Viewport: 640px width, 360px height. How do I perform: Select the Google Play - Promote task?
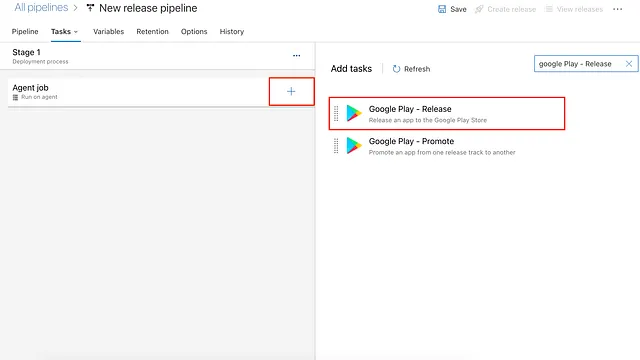click(447, 146)
